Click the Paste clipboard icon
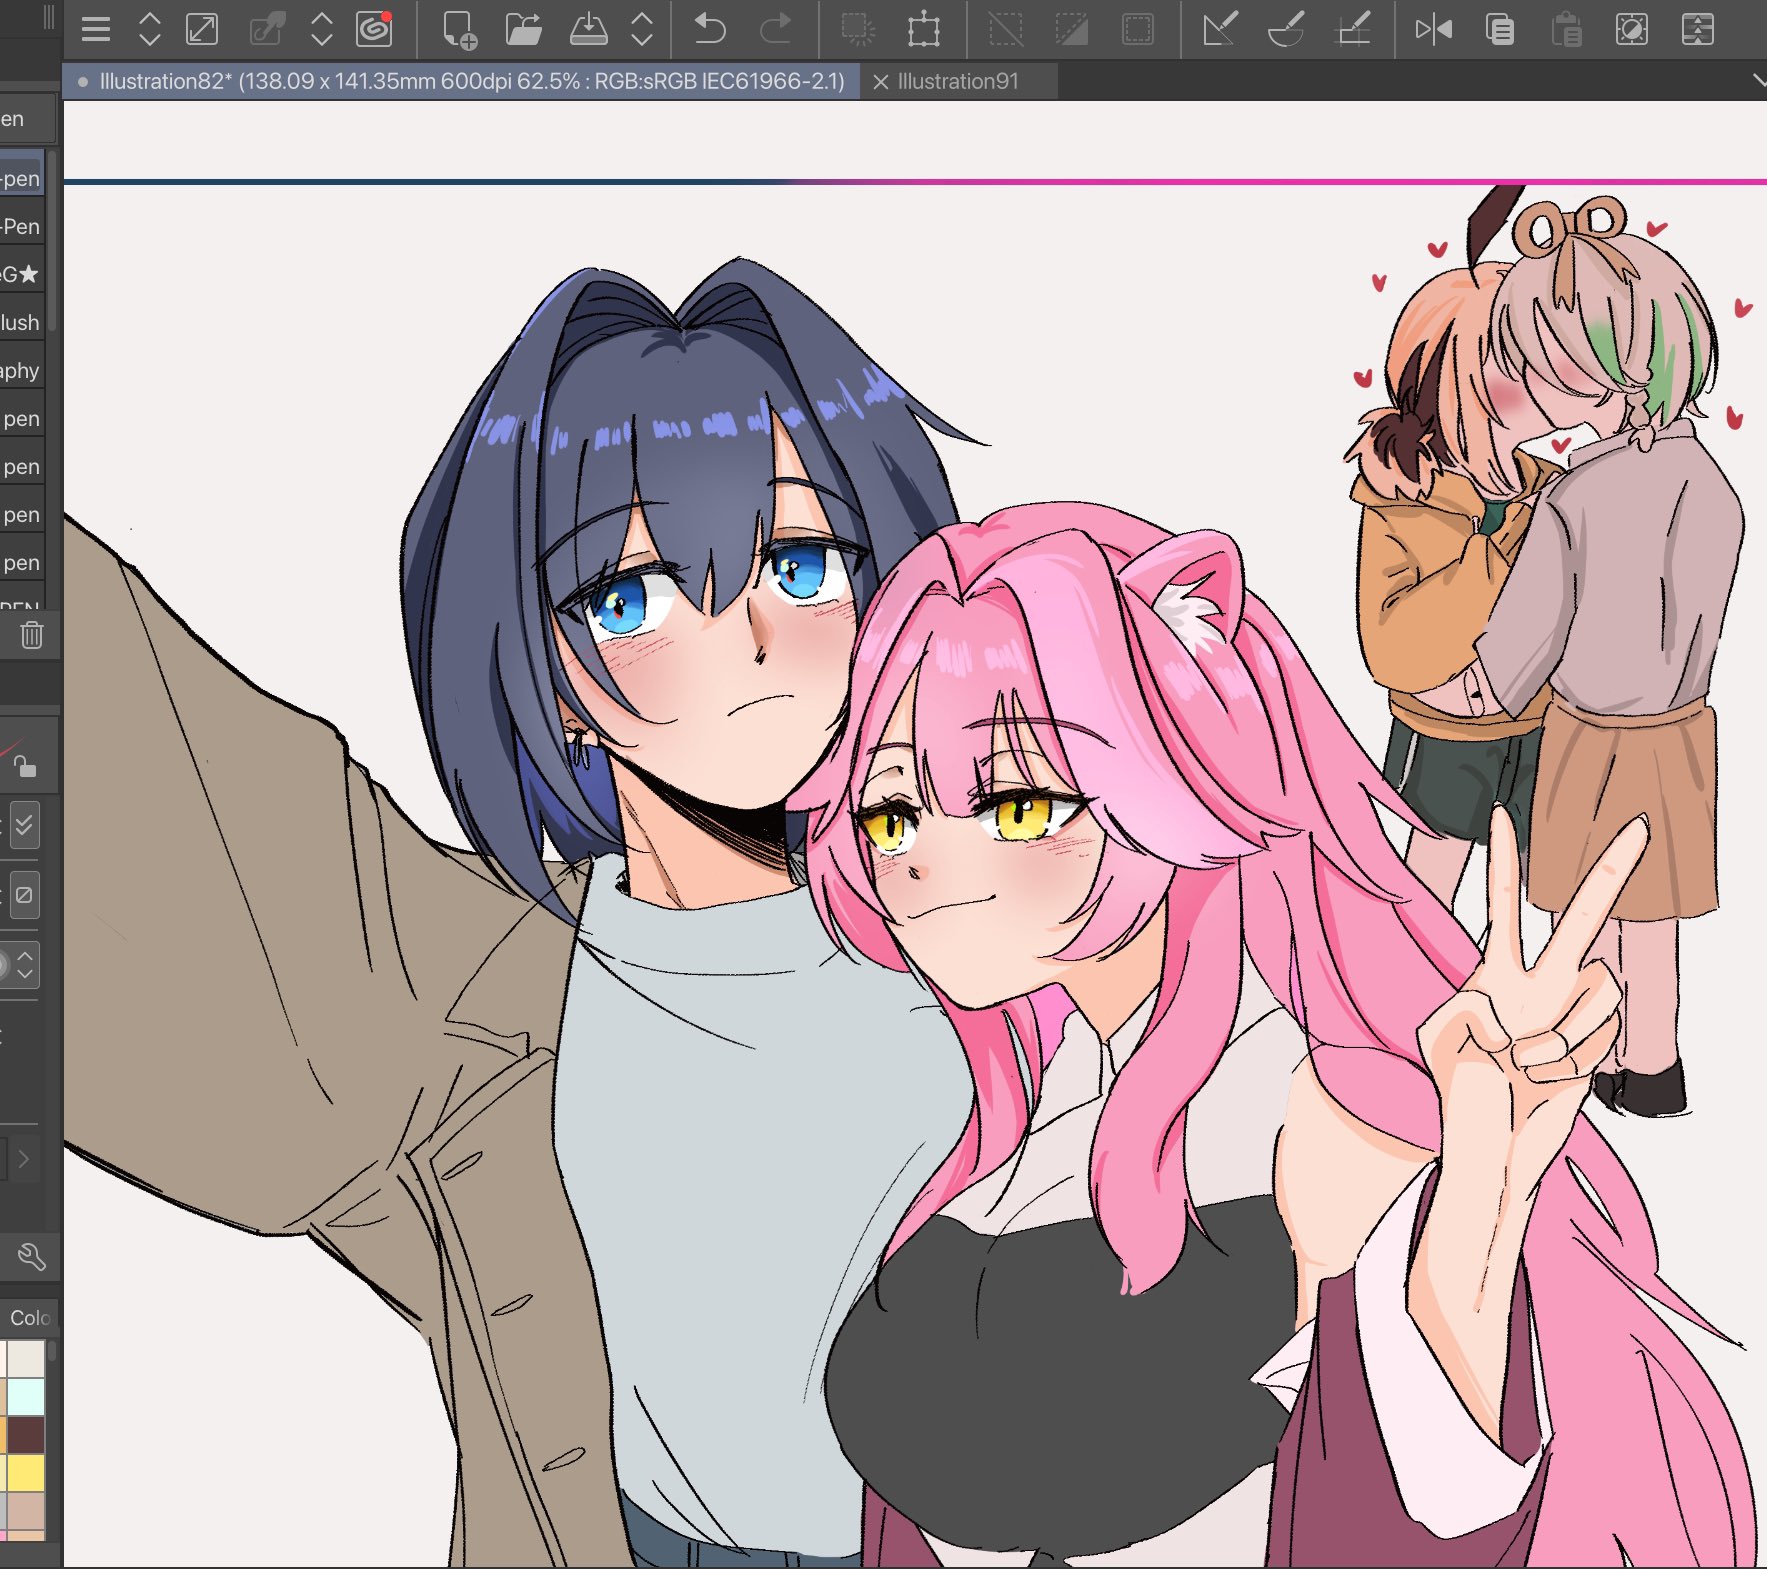This screenshot has height=1569, width=1767. pyautogui.click(x=1566, y=29)
